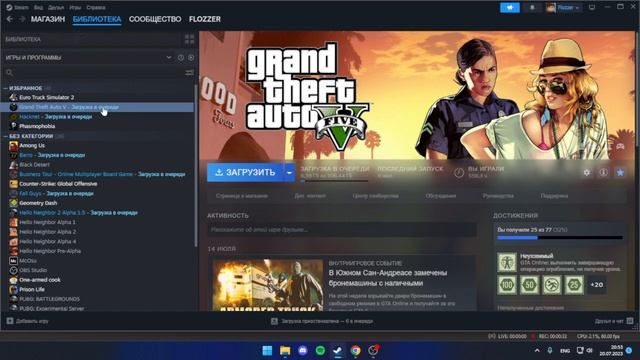Image resolution: width=640 pixels, height=360 pixels.
Task: Open the Игры menu
Action: [75, 7]
